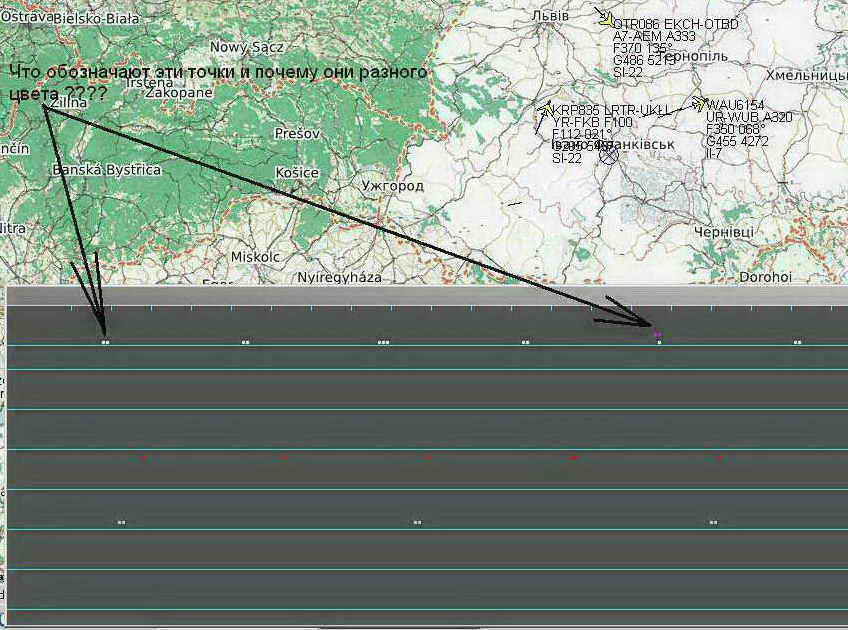This screenshot has width=848, height=630.
Task: Select the center red dot of the middle track
Action: pyautogui.click(x=428, y=457)
